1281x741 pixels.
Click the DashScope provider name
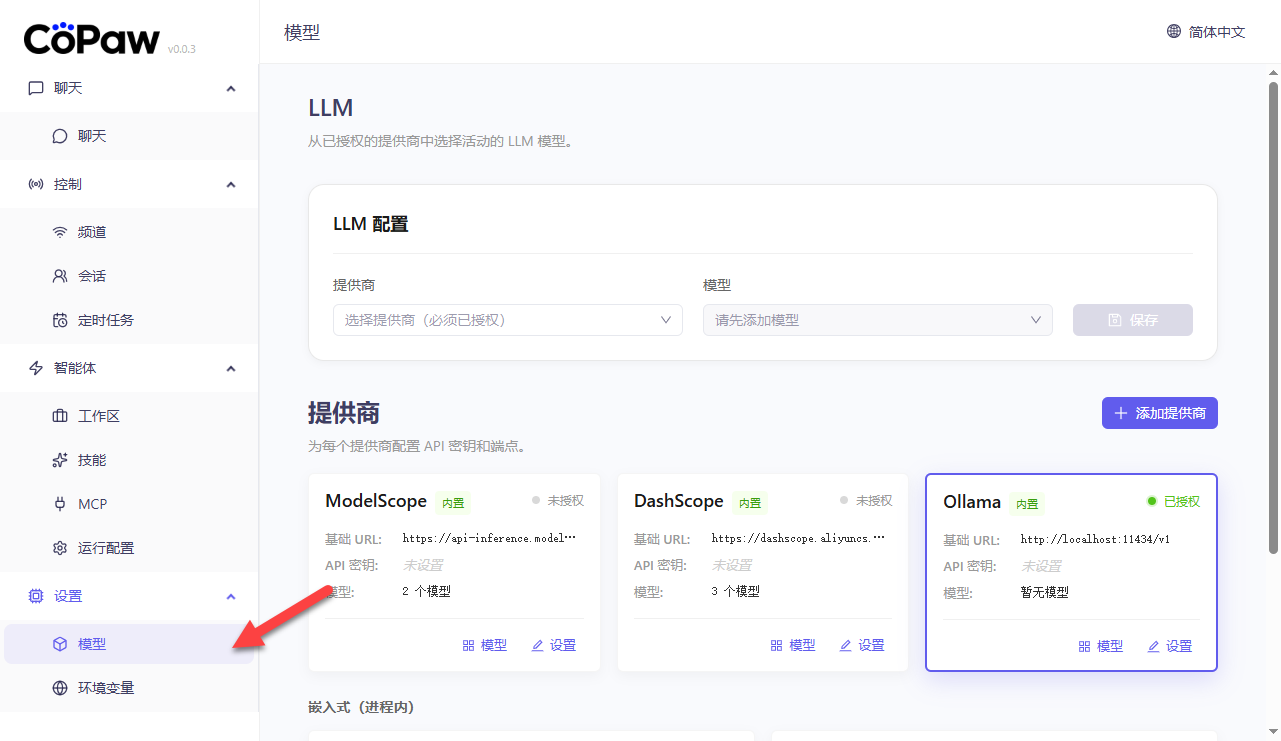[679, 501]
